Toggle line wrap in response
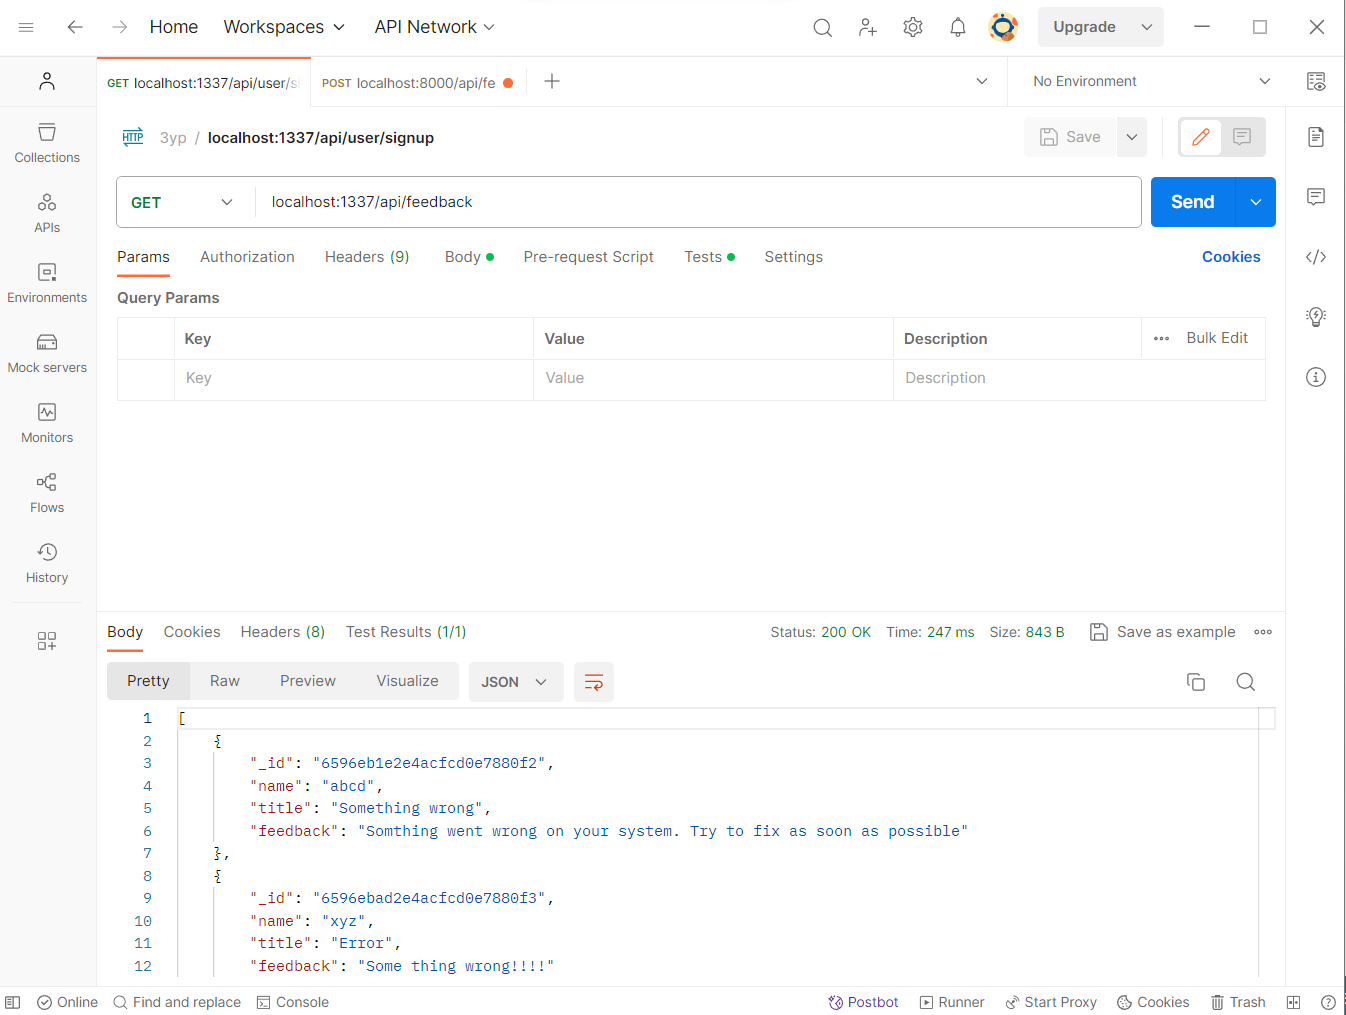 pyautogui.click(x=594, y=682)
